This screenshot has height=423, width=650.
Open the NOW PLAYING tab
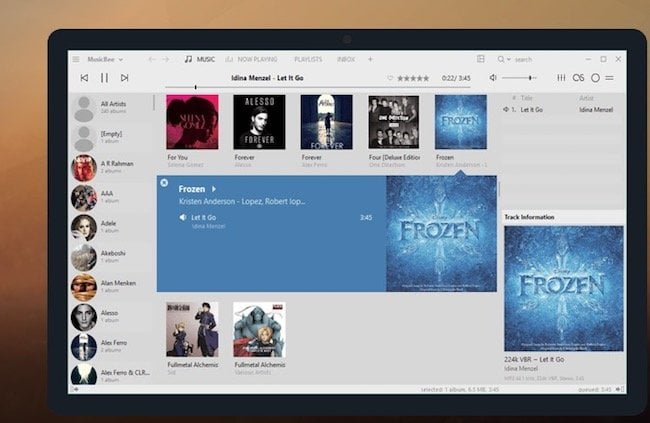(x=252, y=59)
